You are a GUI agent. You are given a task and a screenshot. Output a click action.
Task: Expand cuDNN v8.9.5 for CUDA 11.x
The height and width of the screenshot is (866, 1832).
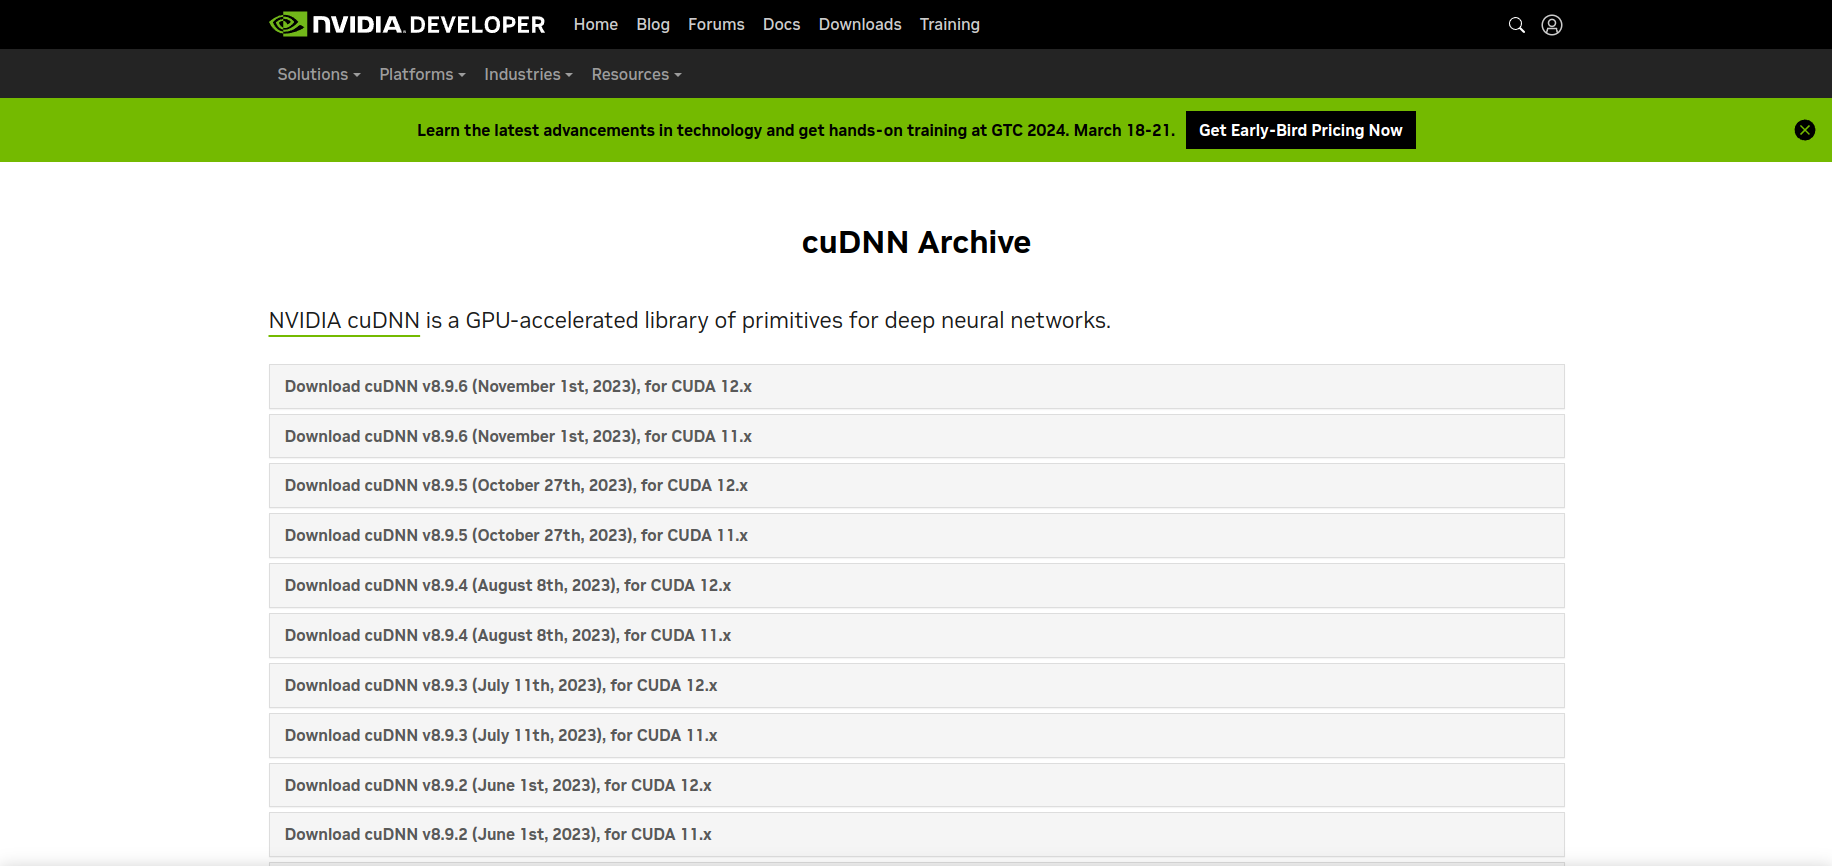[x=916, y=535]
